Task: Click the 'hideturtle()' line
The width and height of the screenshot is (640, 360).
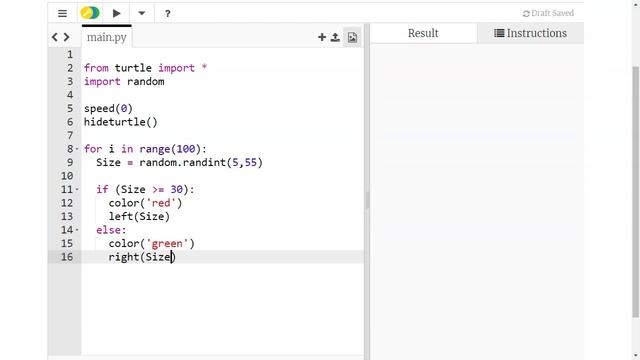Action: point(120,122)
